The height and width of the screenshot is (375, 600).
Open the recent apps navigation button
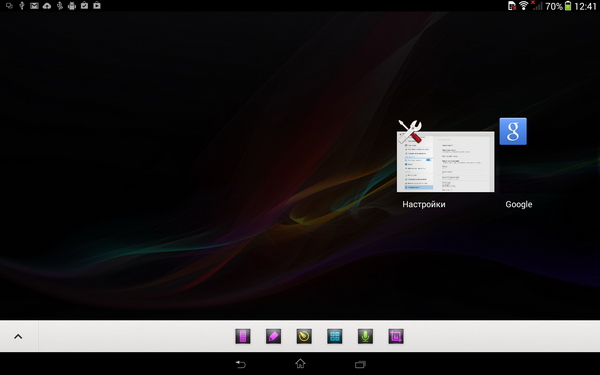pyautogui.click(x=360, y=364)
